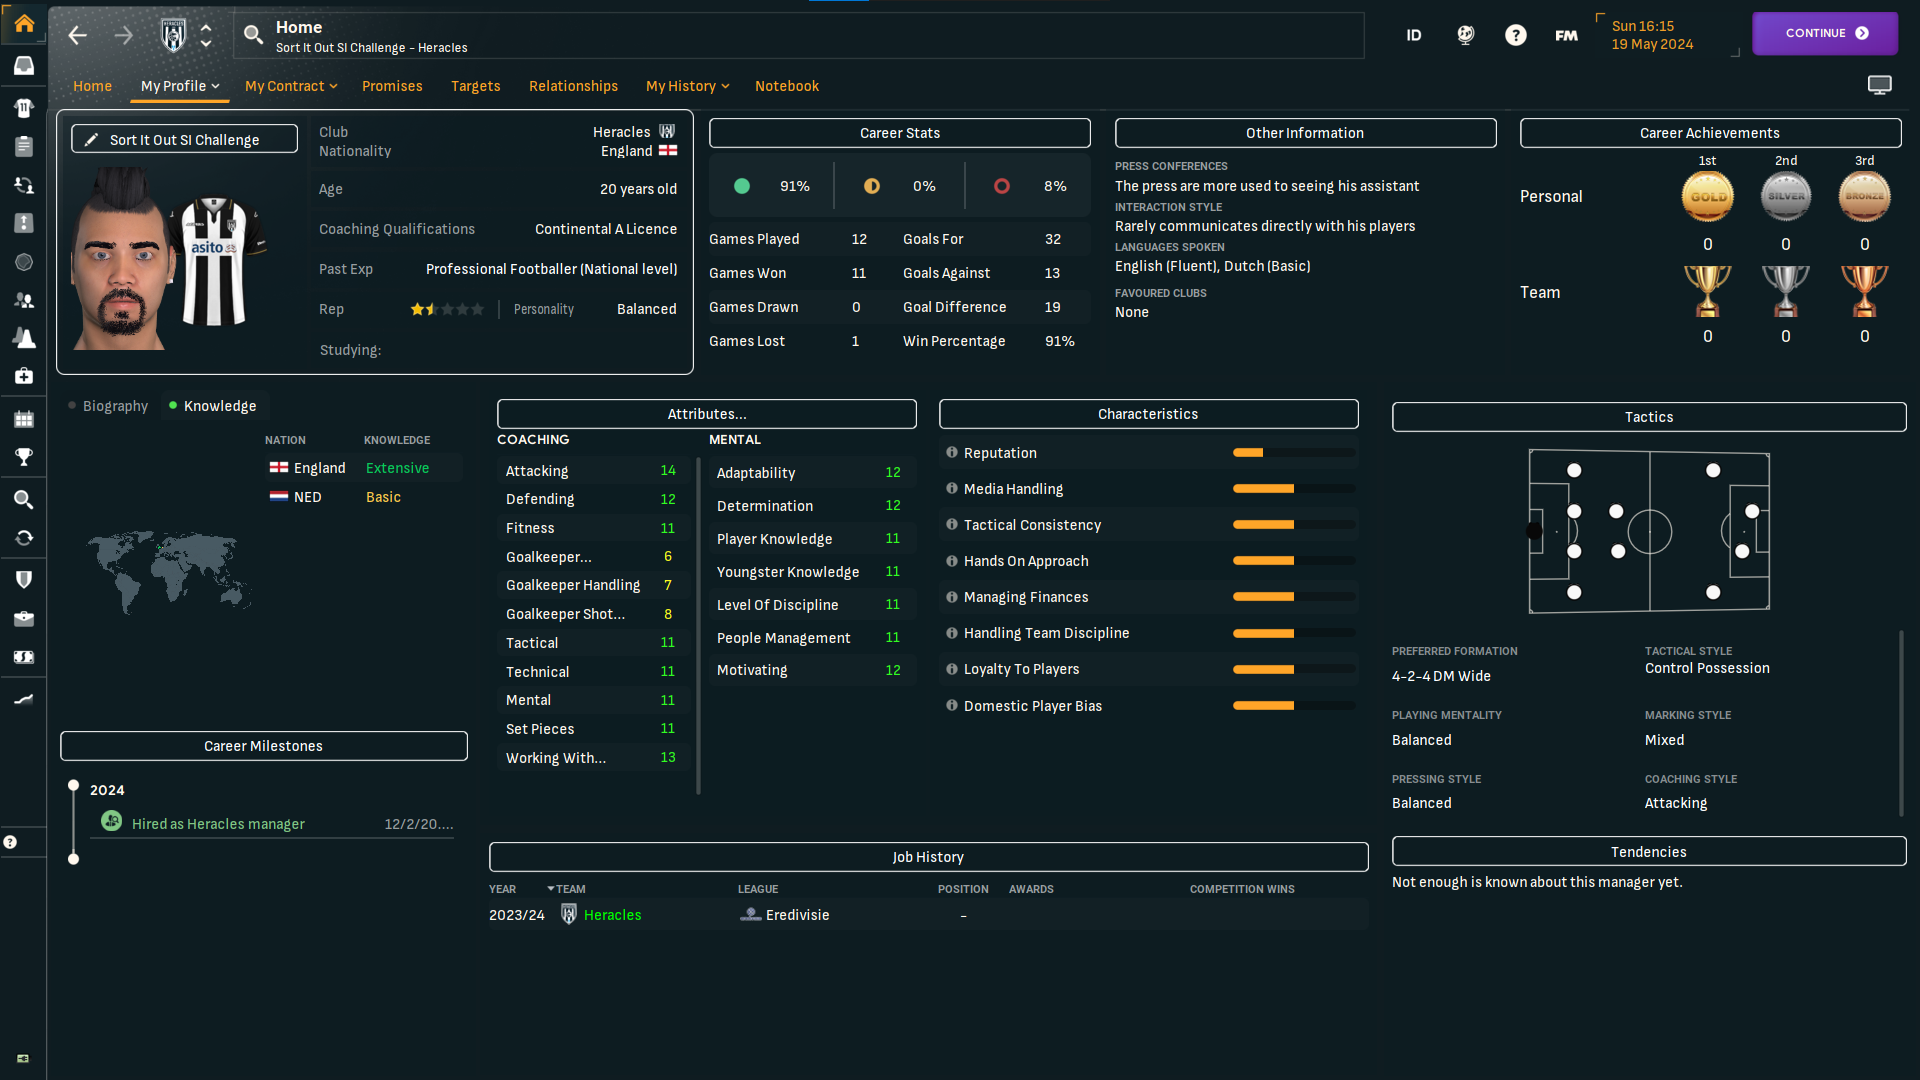The image size is (1920, 1080).
Task: Click the monitor display icon
Action: 1880,85
